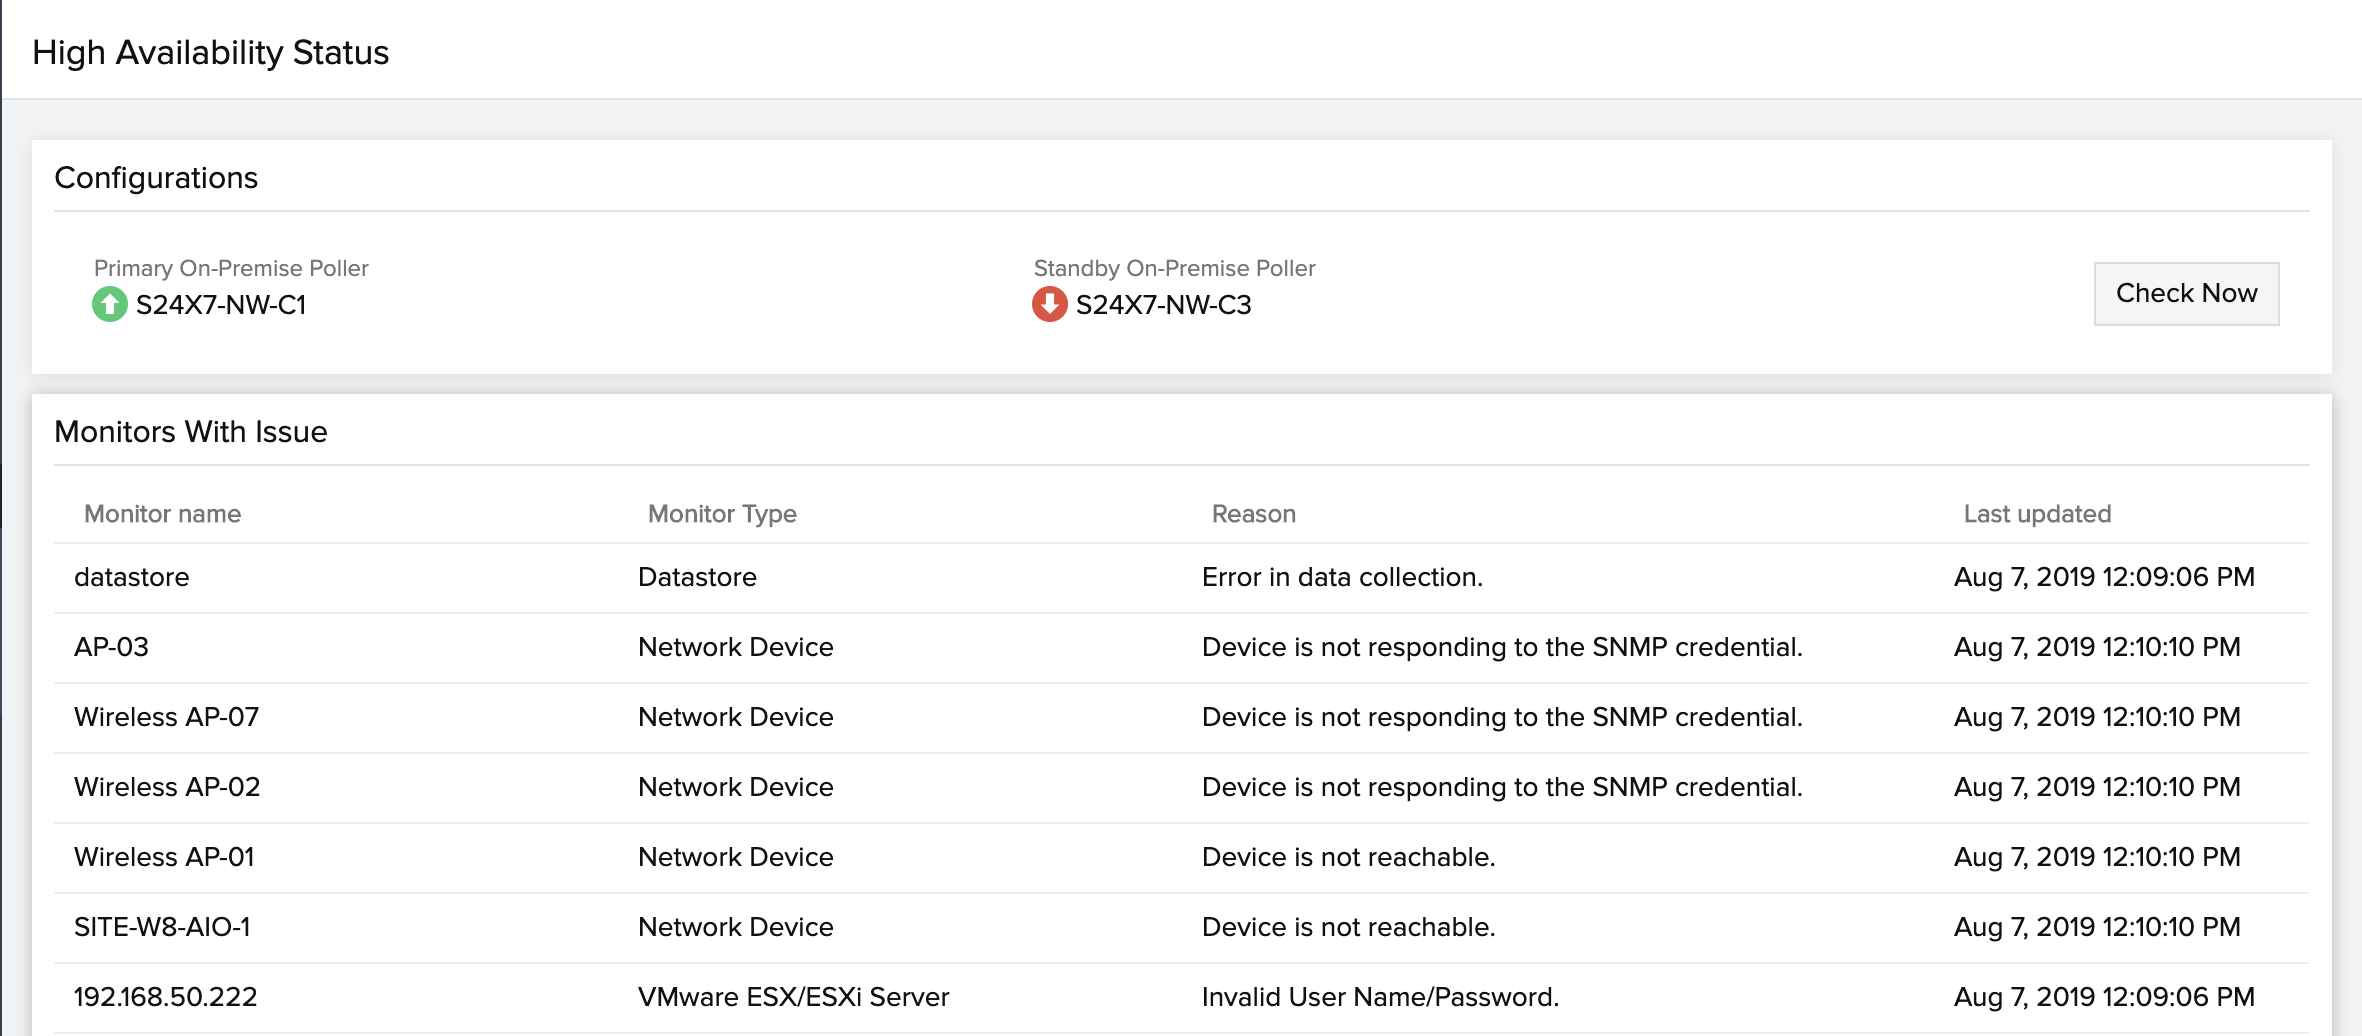
Task: Click the SNMP credential reason for AP-03
Action: pos(1502,647)
